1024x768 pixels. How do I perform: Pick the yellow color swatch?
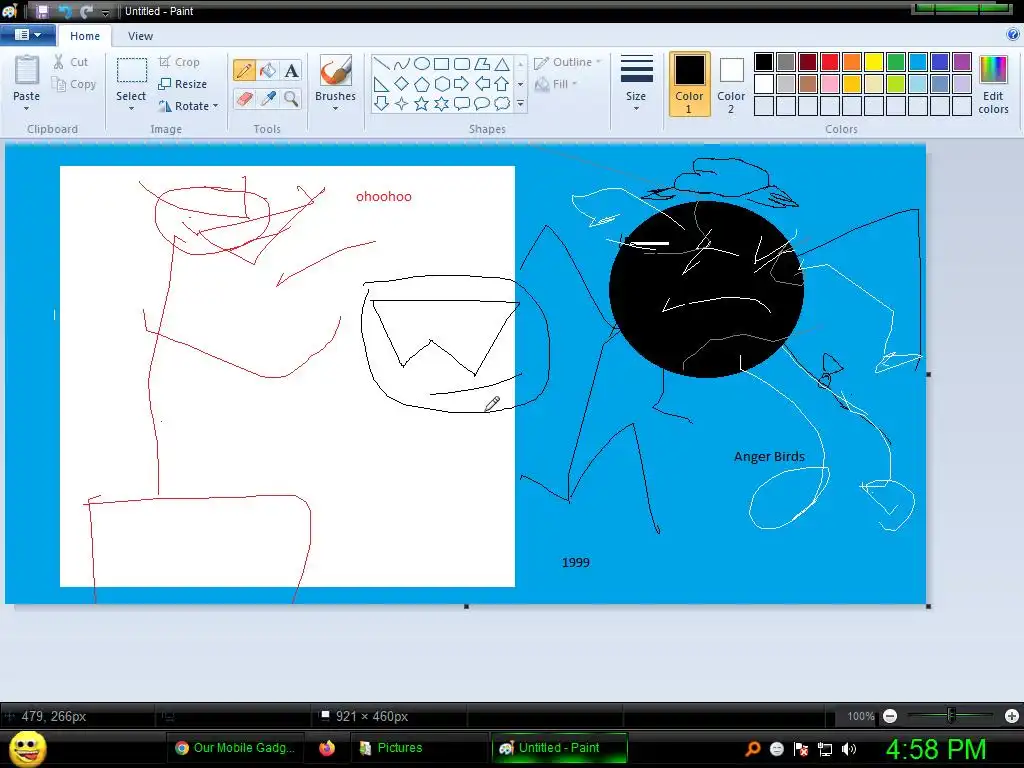pyautogui.click(x=874, y=62)
